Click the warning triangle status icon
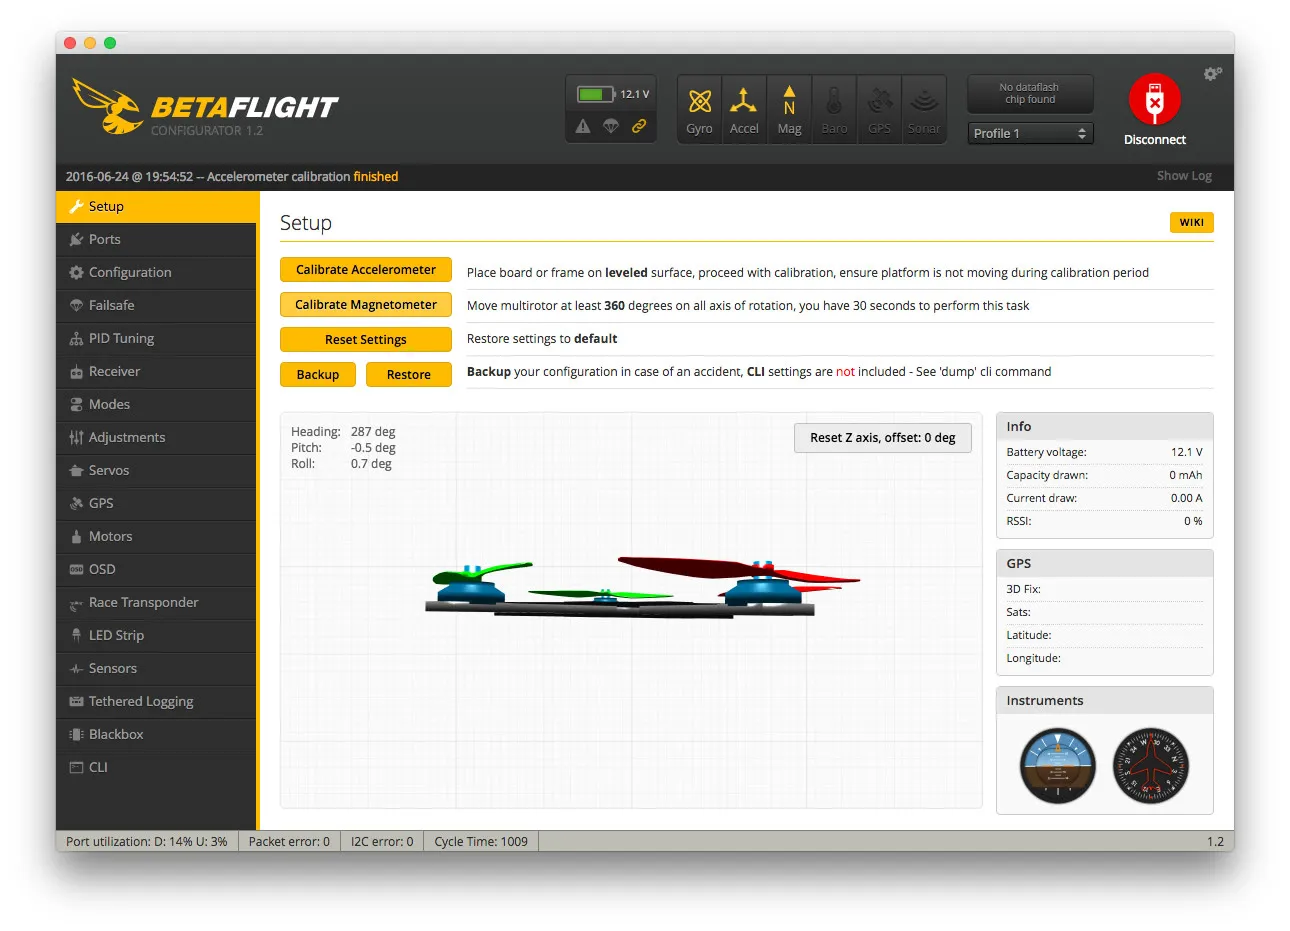Image resolution: width=1290 pixels, height=931 pixels. click(583, 126)
